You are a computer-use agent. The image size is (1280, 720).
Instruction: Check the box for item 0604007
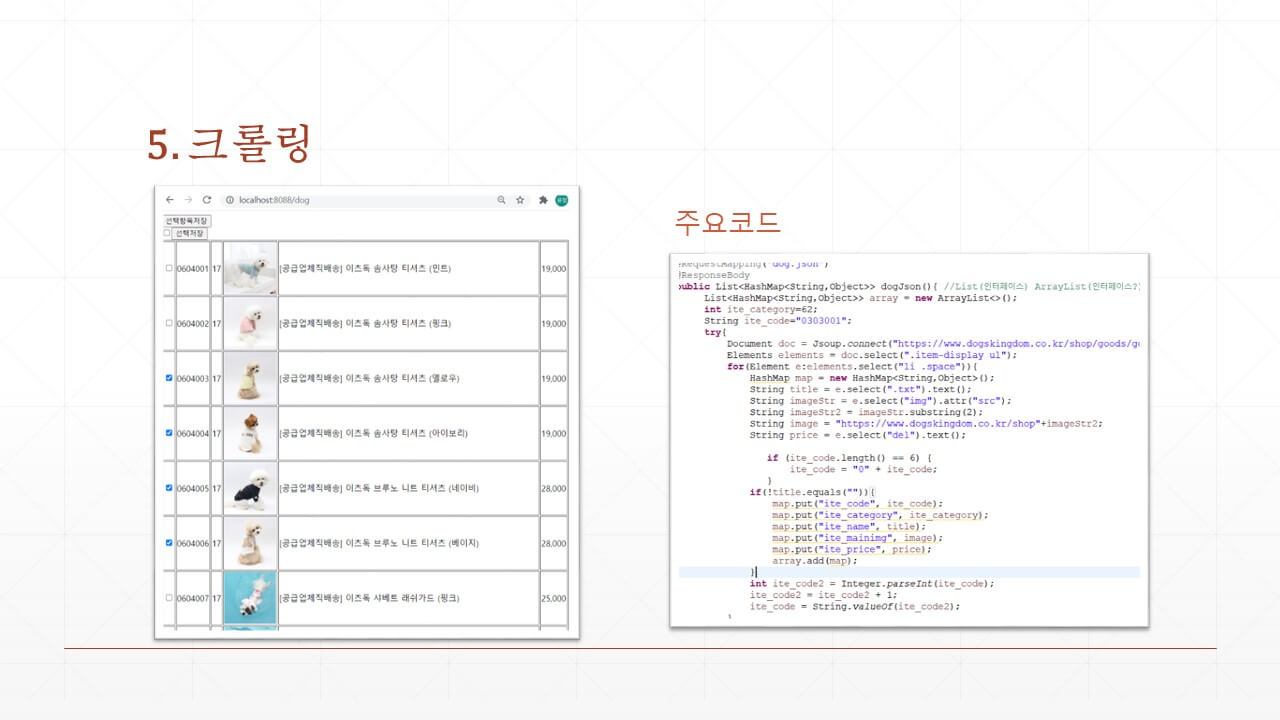(168, 598)
